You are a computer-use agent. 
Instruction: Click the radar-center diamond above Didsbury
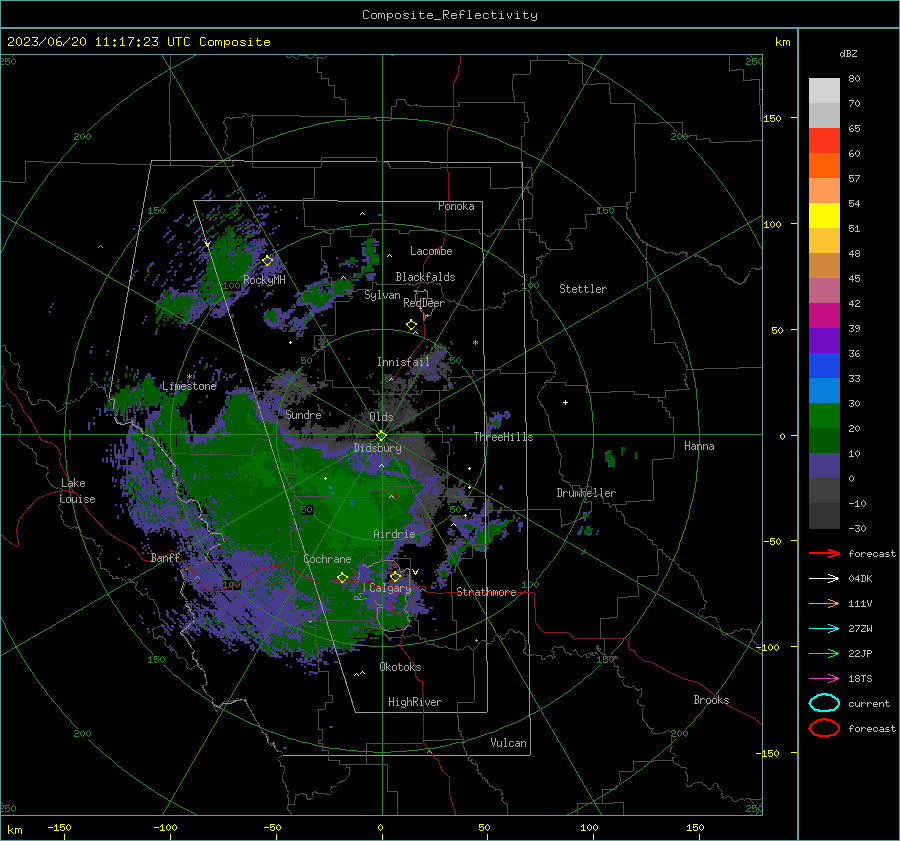tap(381, 436)
